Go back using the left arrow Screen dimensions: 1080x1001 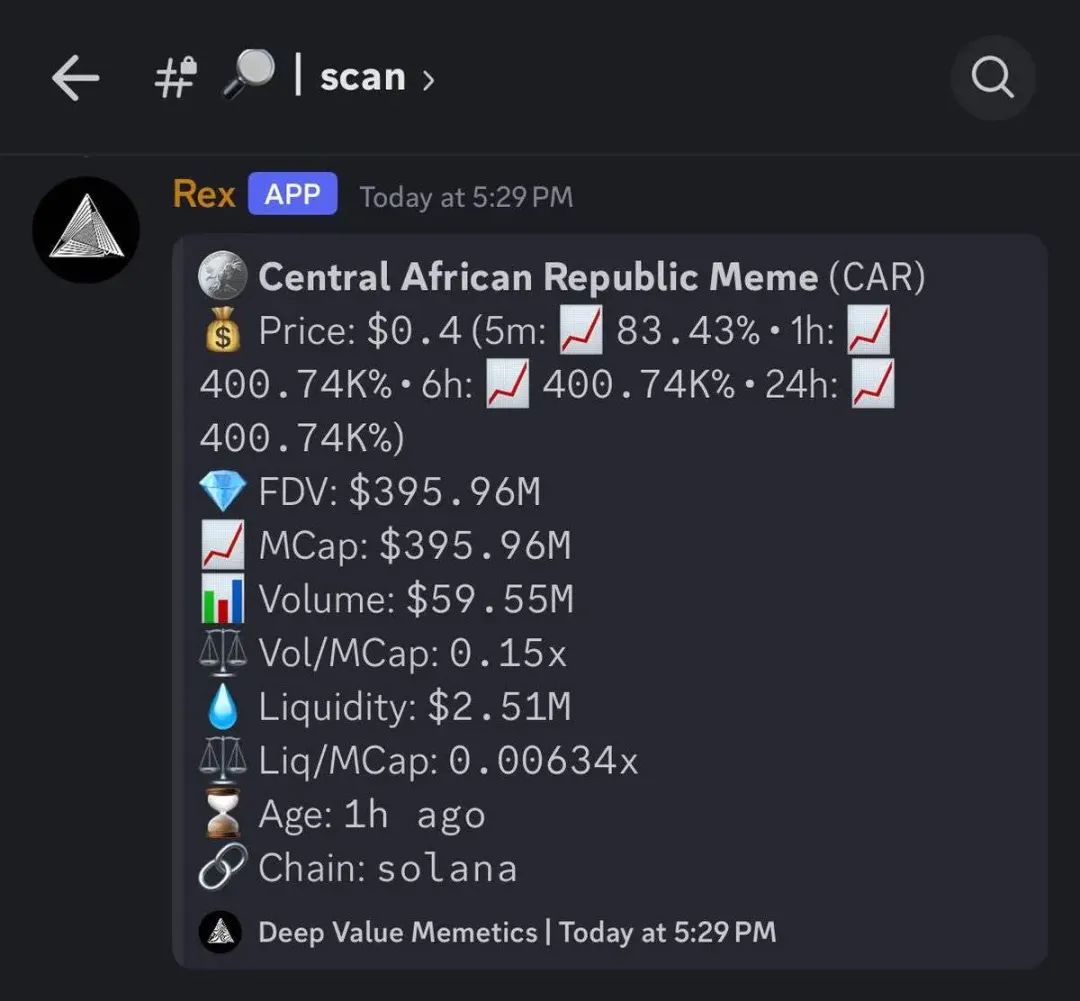[76, 78]
